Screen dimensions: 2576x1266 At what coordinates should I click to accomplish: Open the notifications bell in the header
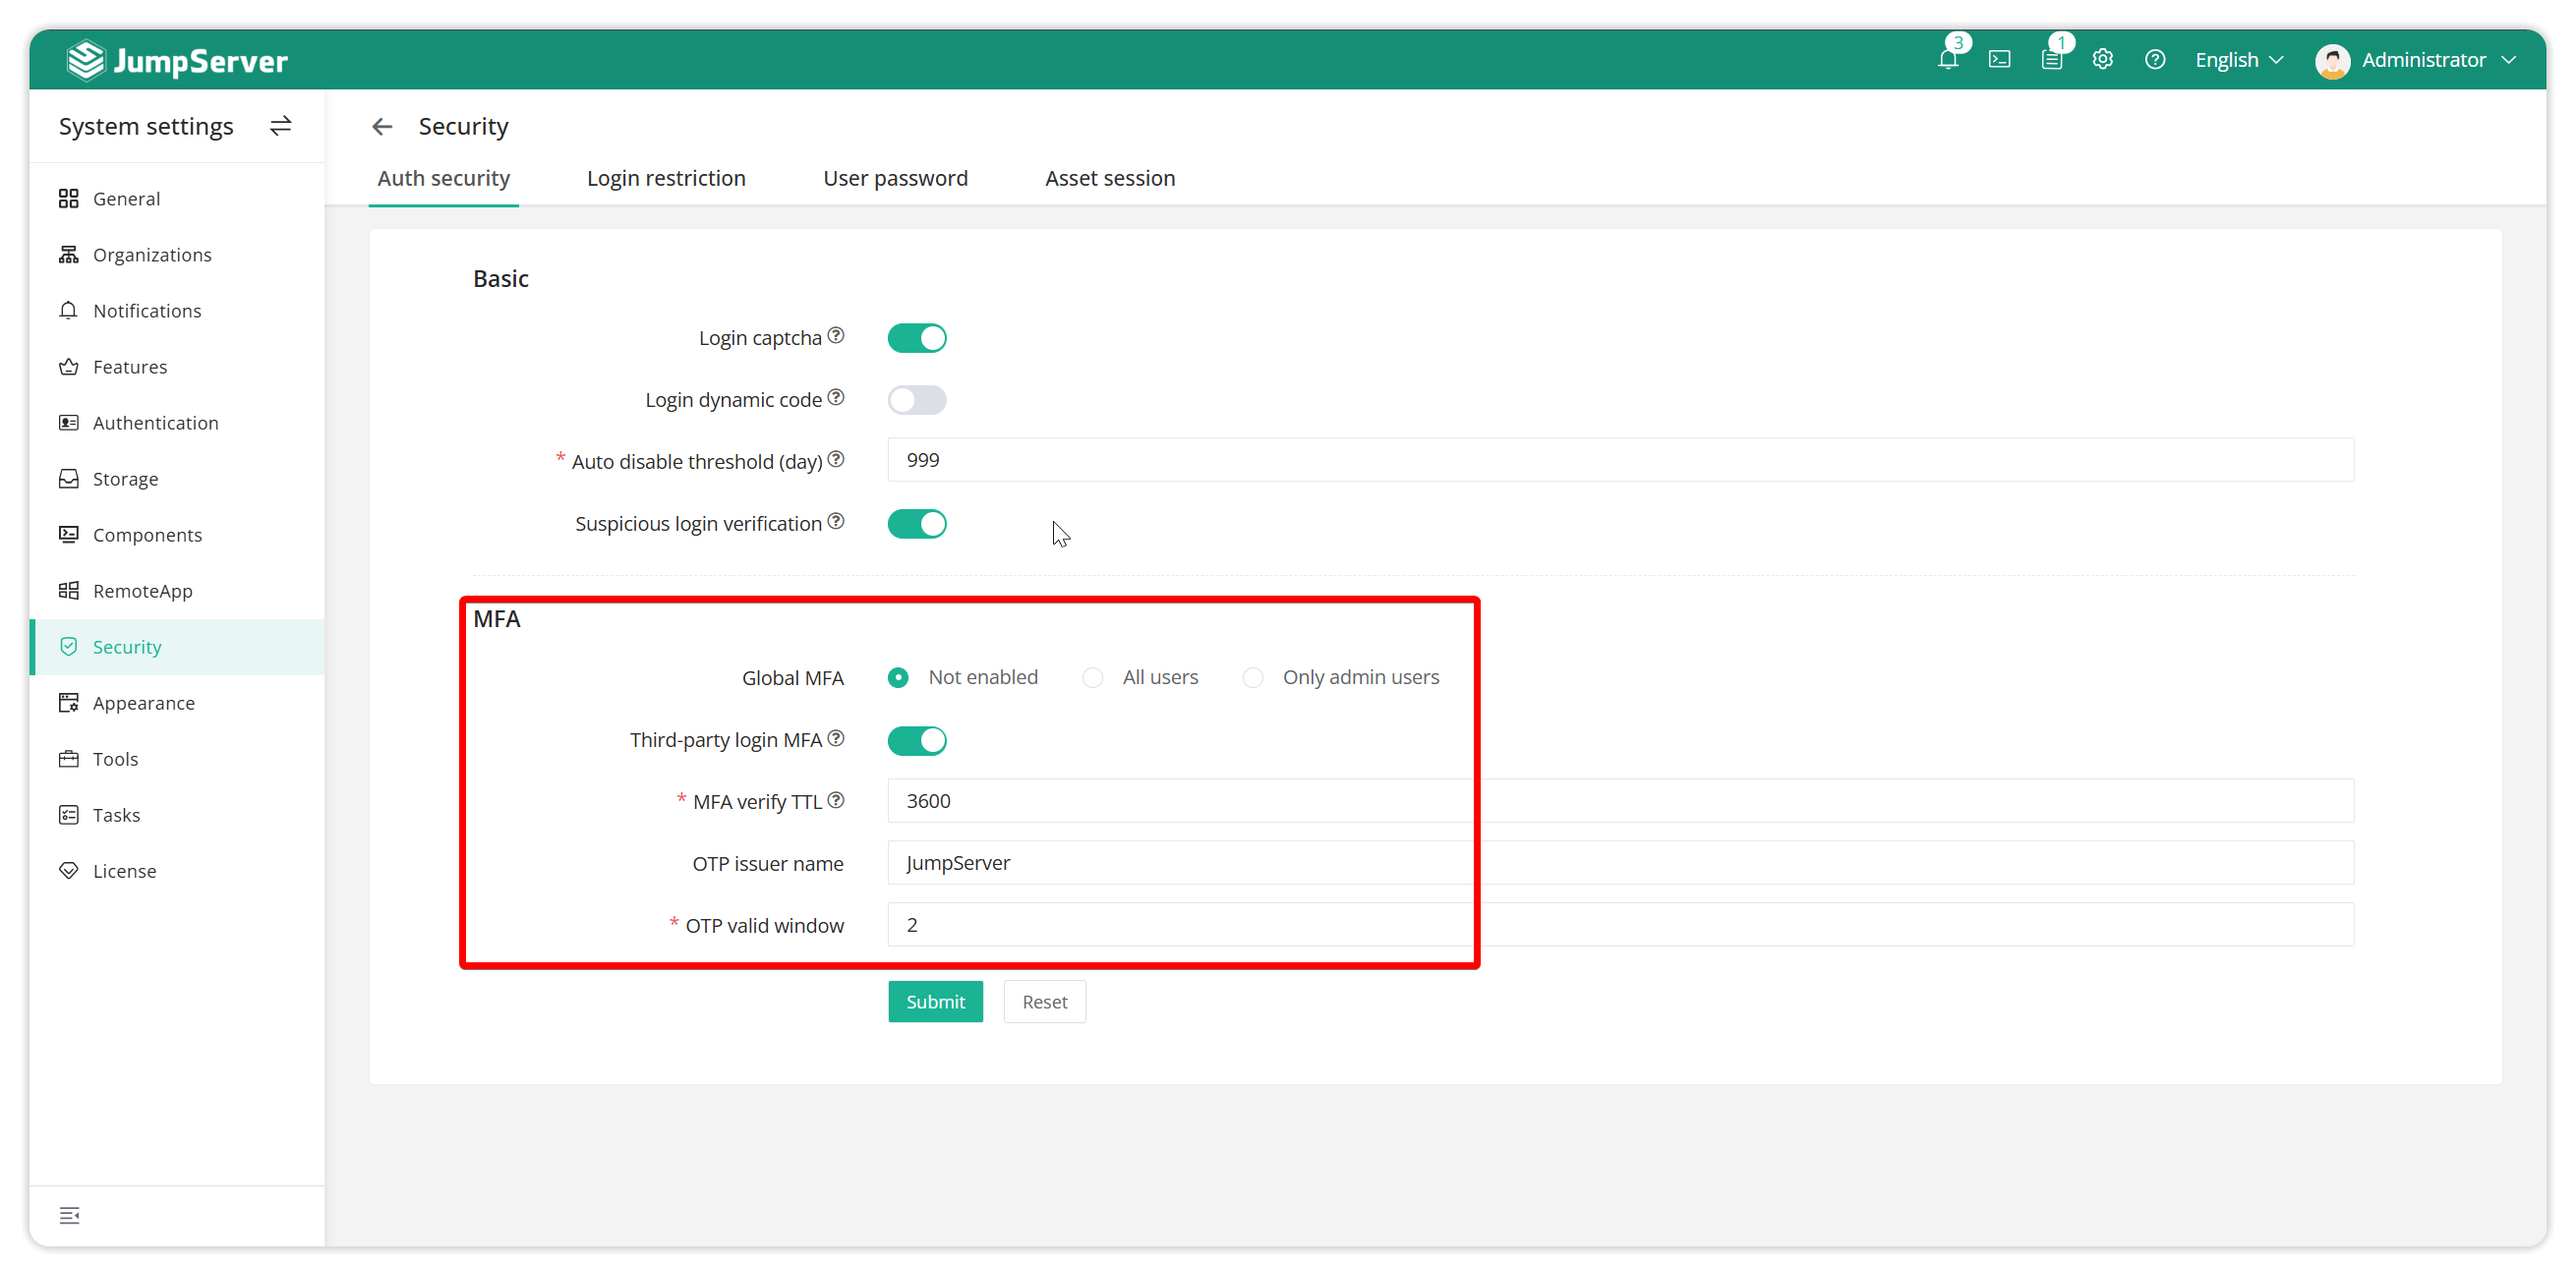(x=1947, y=60)
